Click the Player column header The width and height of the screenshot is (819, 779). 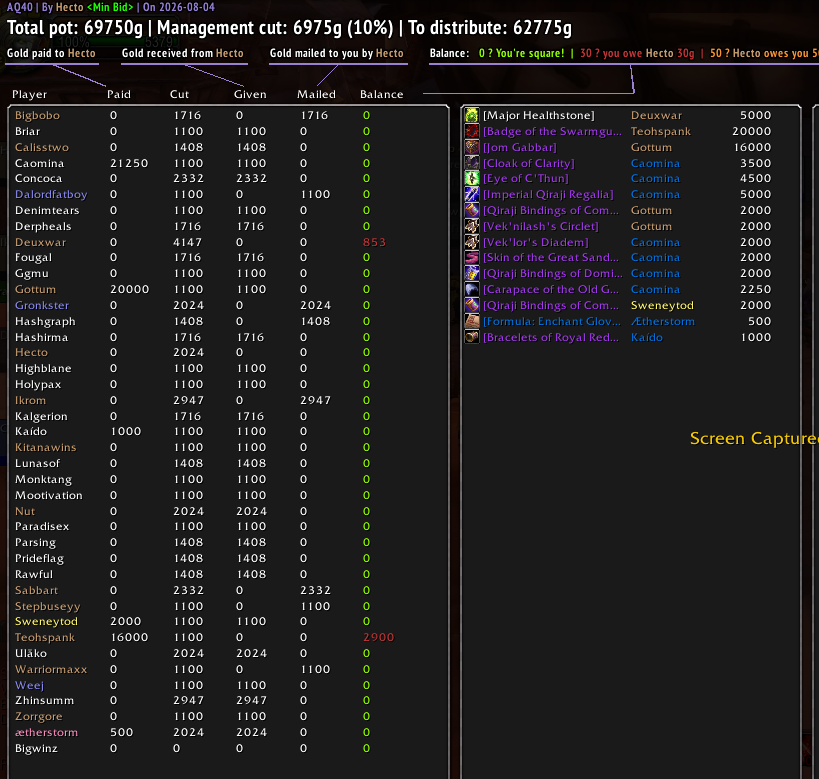coord(29,95)
